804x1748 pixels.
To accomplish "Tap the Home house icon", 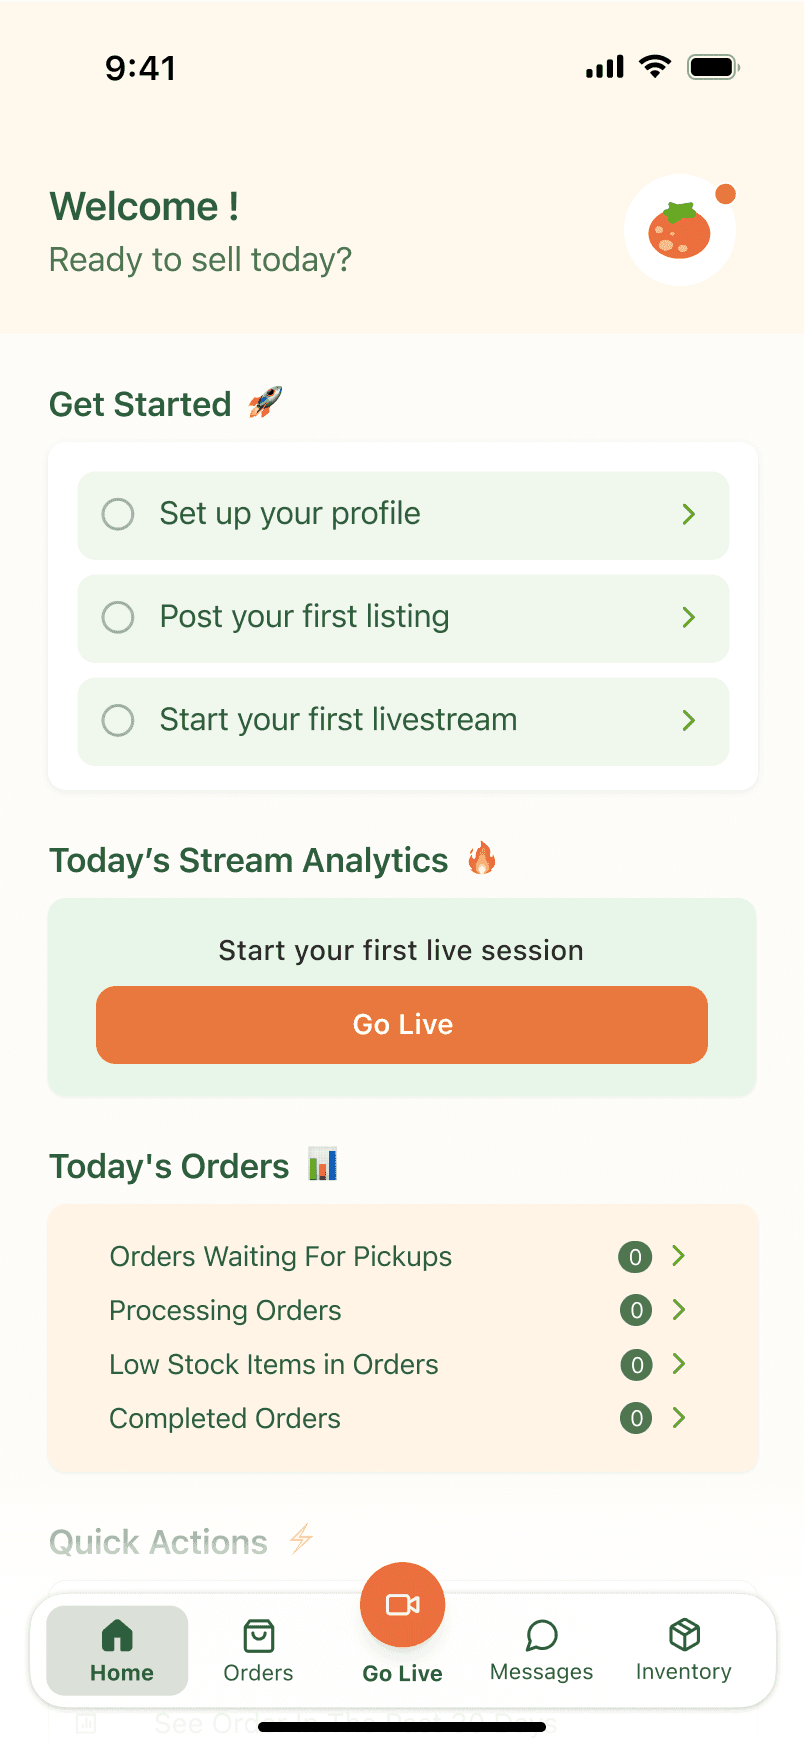I will [117, 1636].
